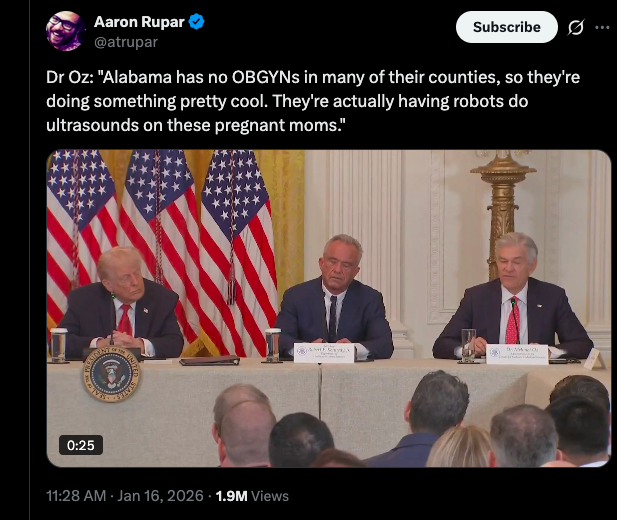Click the water glass beside the seal
This screenshot has height=520, width=617.
(58, 345)
